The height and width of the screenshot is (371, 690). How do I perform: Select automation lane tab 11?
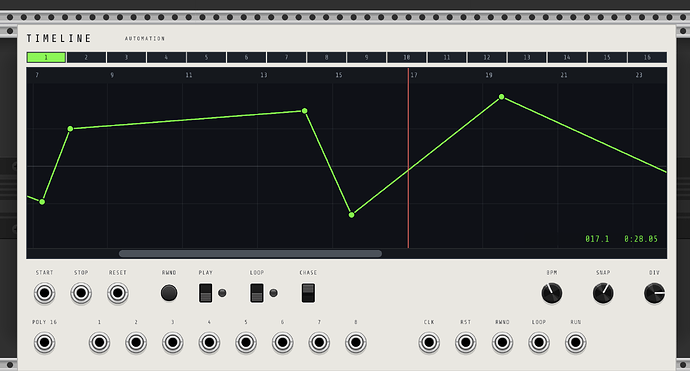[x=447, y=57]
